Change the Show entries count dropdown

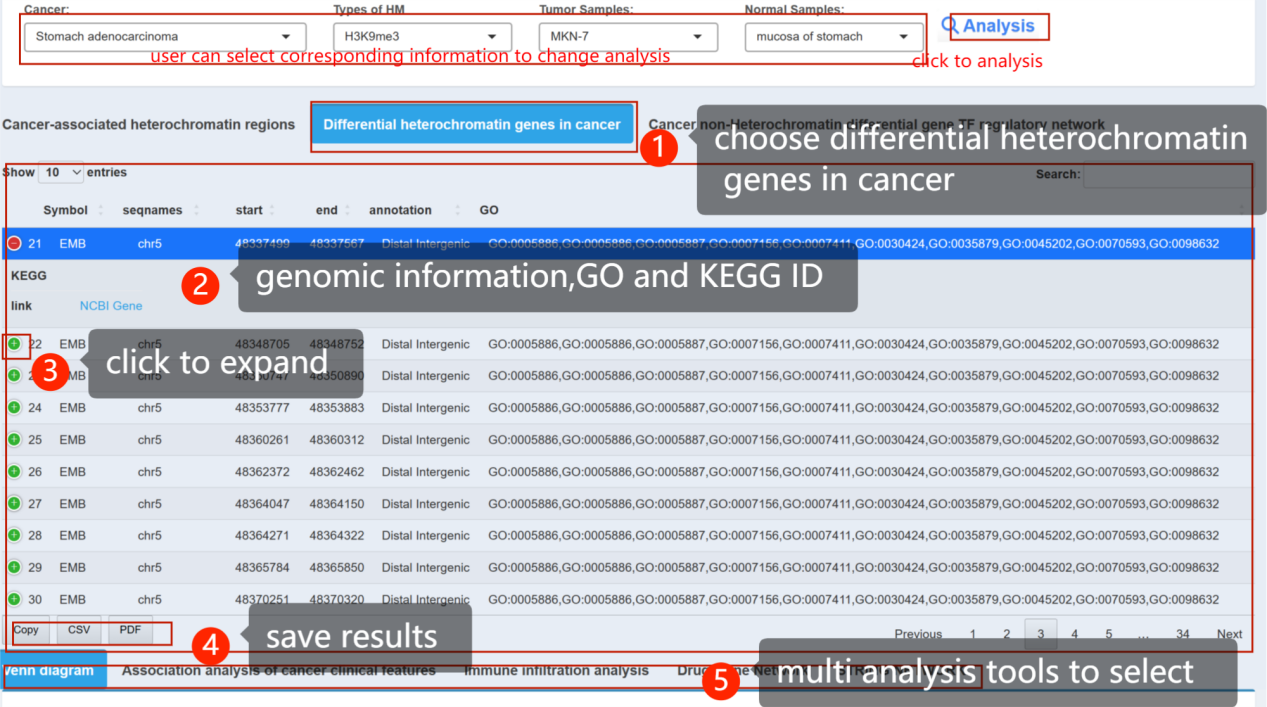click(x=61, y=173)
